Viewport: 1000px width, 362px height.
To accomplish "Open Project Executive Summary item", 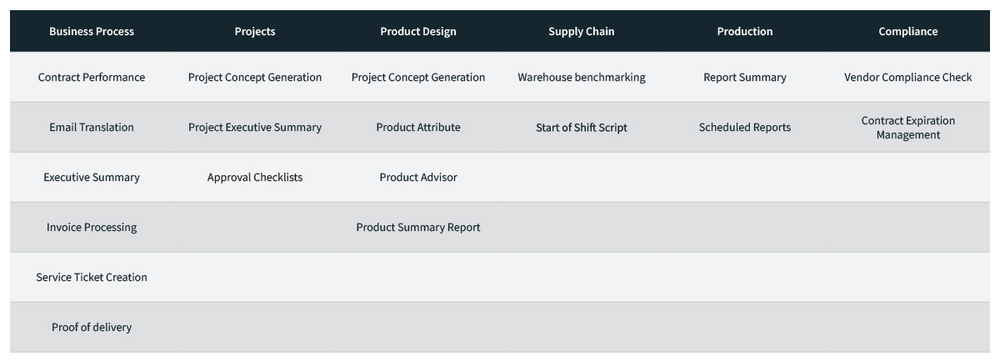I will (255, 127).
